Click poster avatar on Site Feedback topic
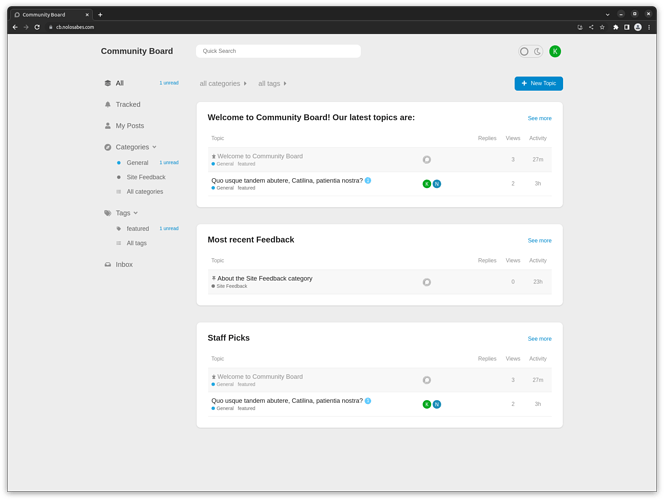This screenshot has width=664, height=500. tap(426, 282)
